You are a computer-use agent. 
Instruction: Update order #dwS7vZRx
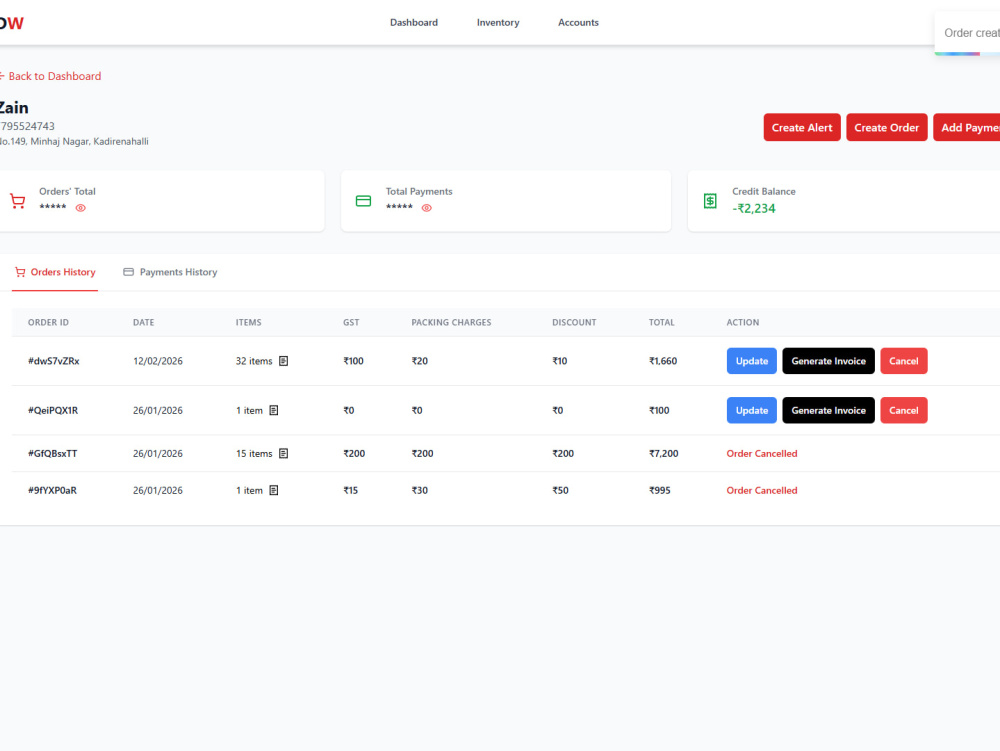pyautogui.click(x=752, y=361)
